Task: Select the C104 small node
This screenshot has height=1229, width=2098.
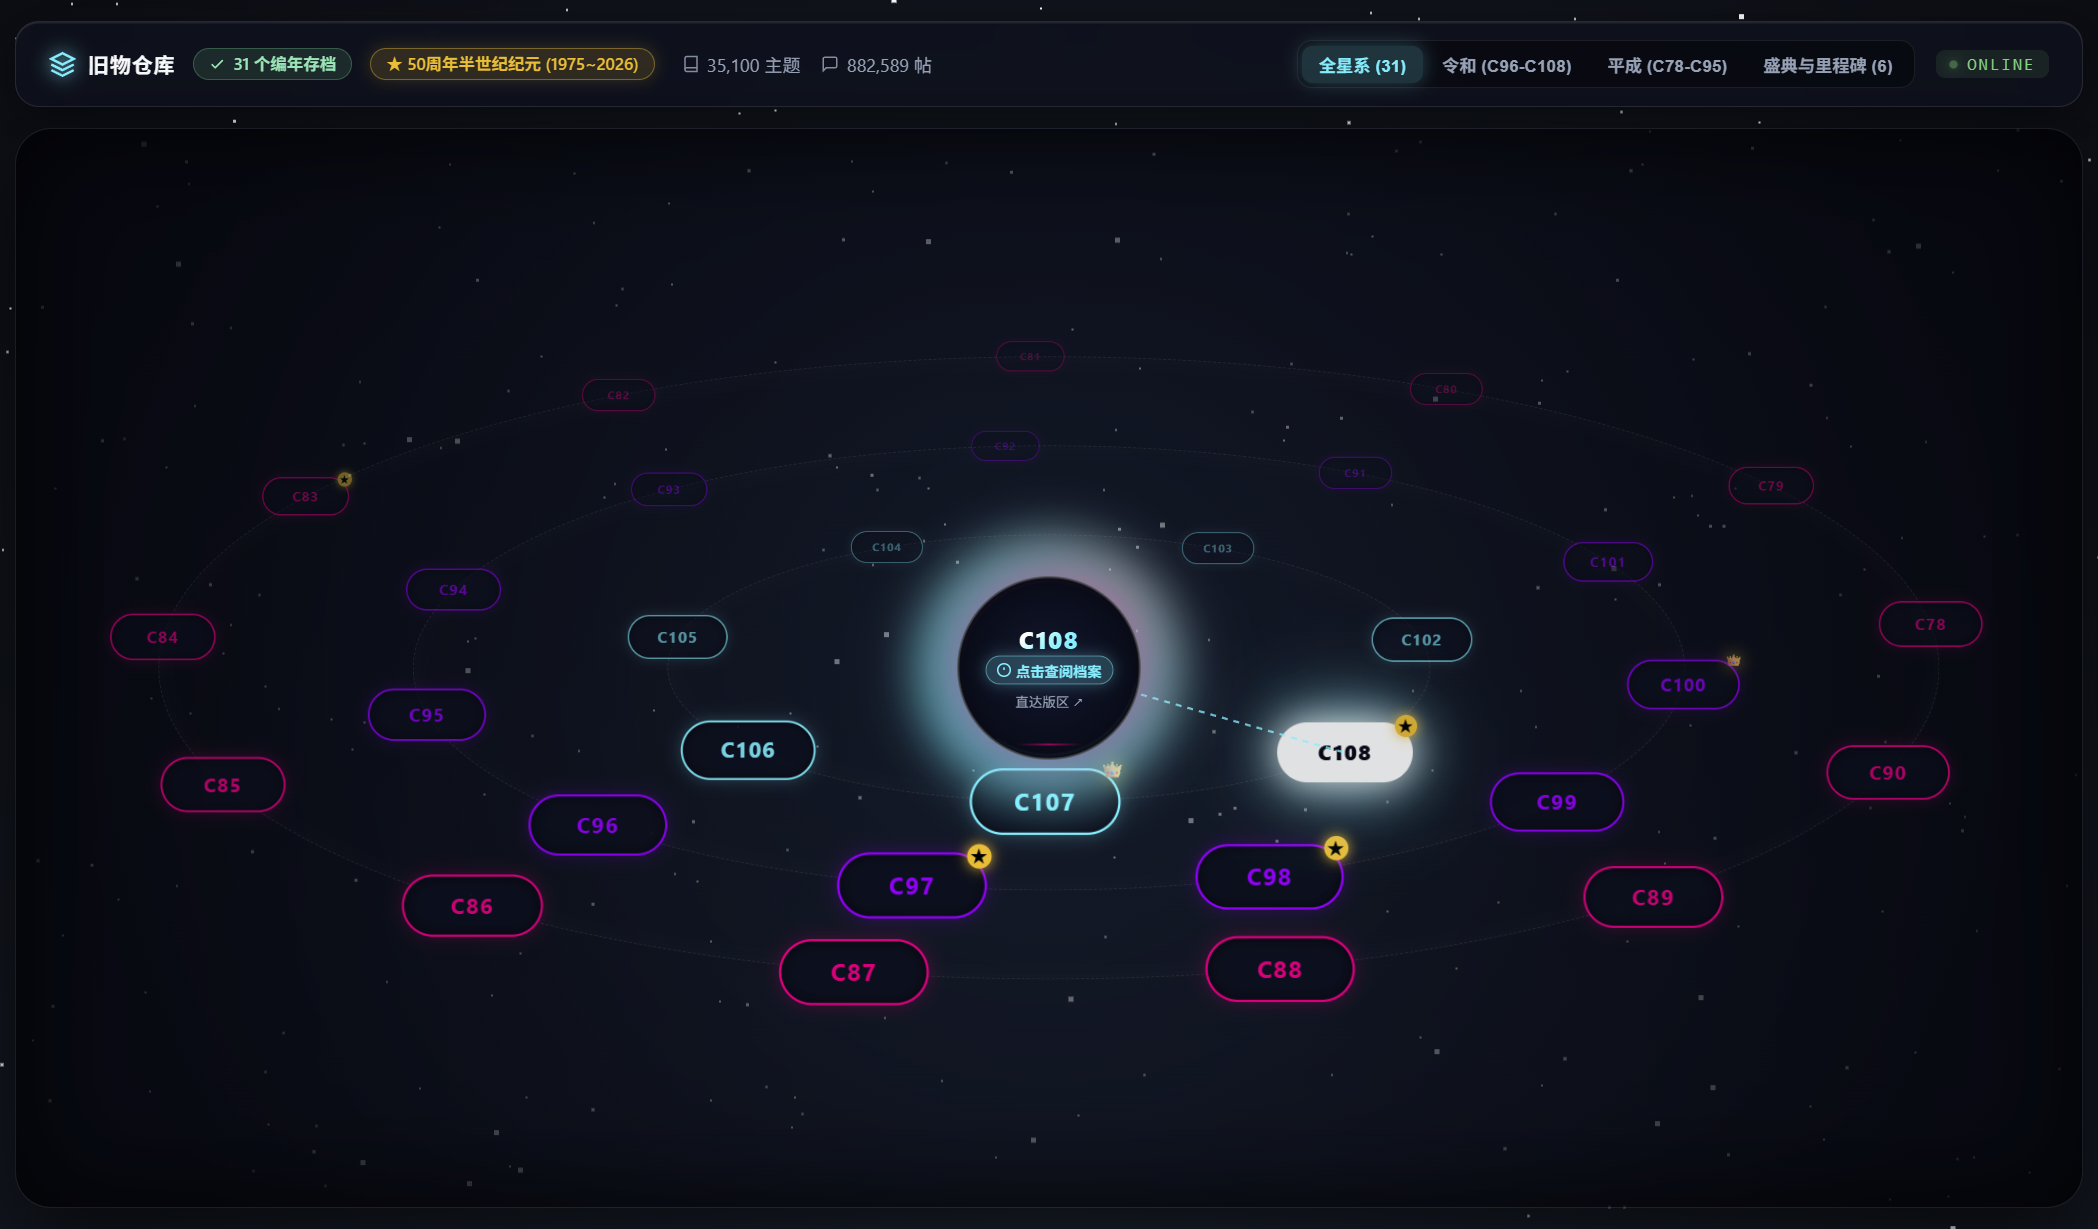Action: pyautogui.click(x=886, y=547)
